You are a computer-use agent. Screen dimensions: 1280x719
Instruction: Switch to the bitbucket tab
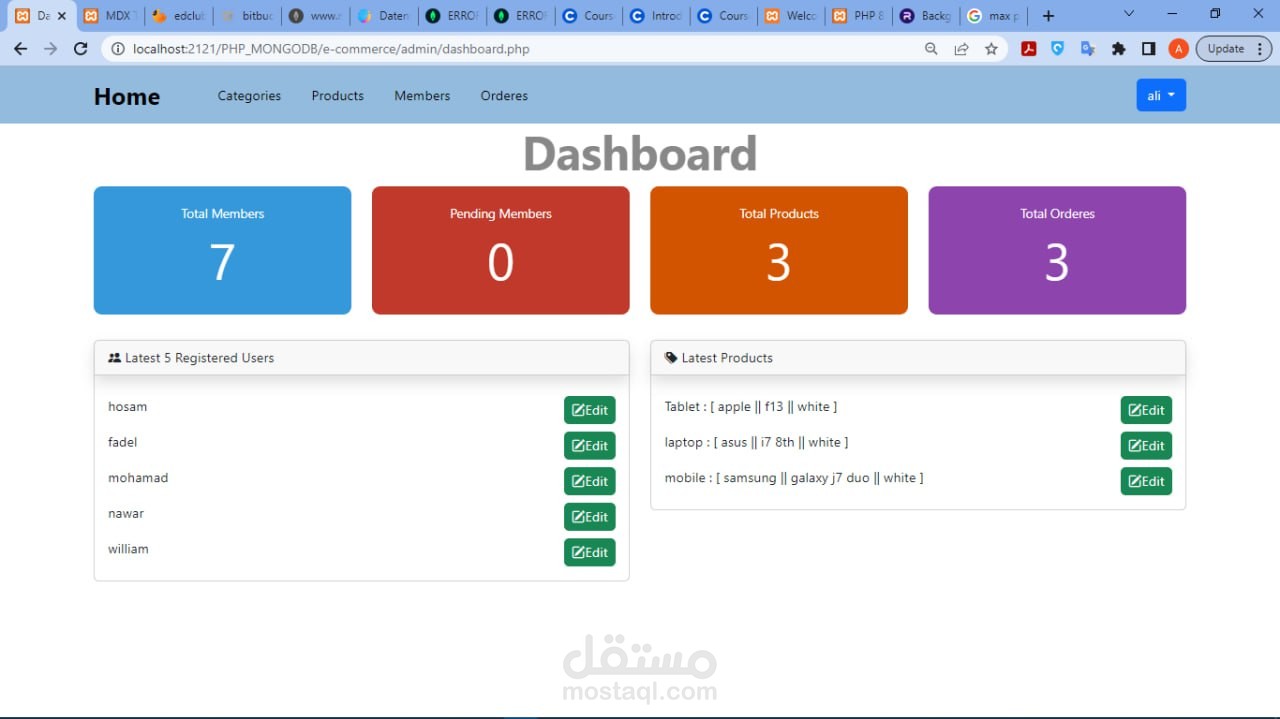(246, 16)
